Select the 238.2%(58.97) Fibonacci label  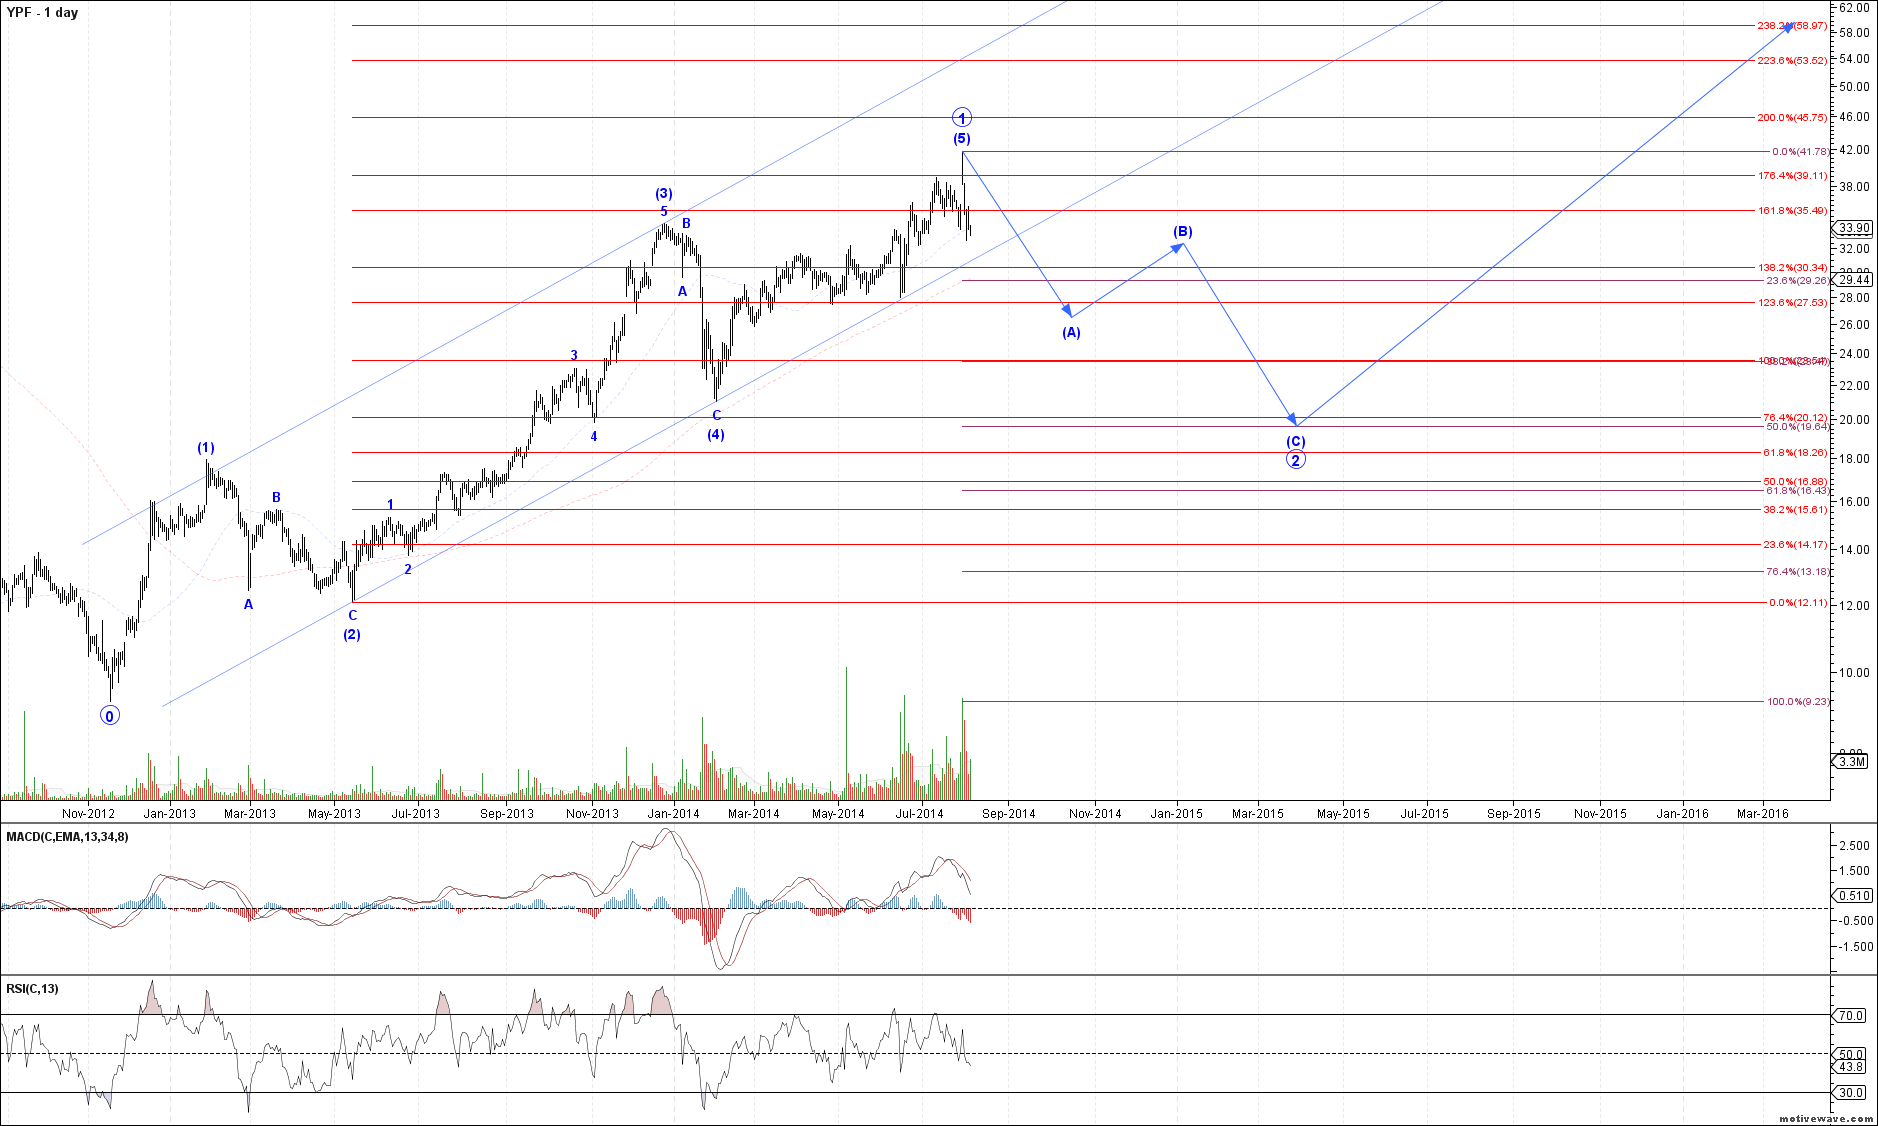click(x=1792, y=25)
